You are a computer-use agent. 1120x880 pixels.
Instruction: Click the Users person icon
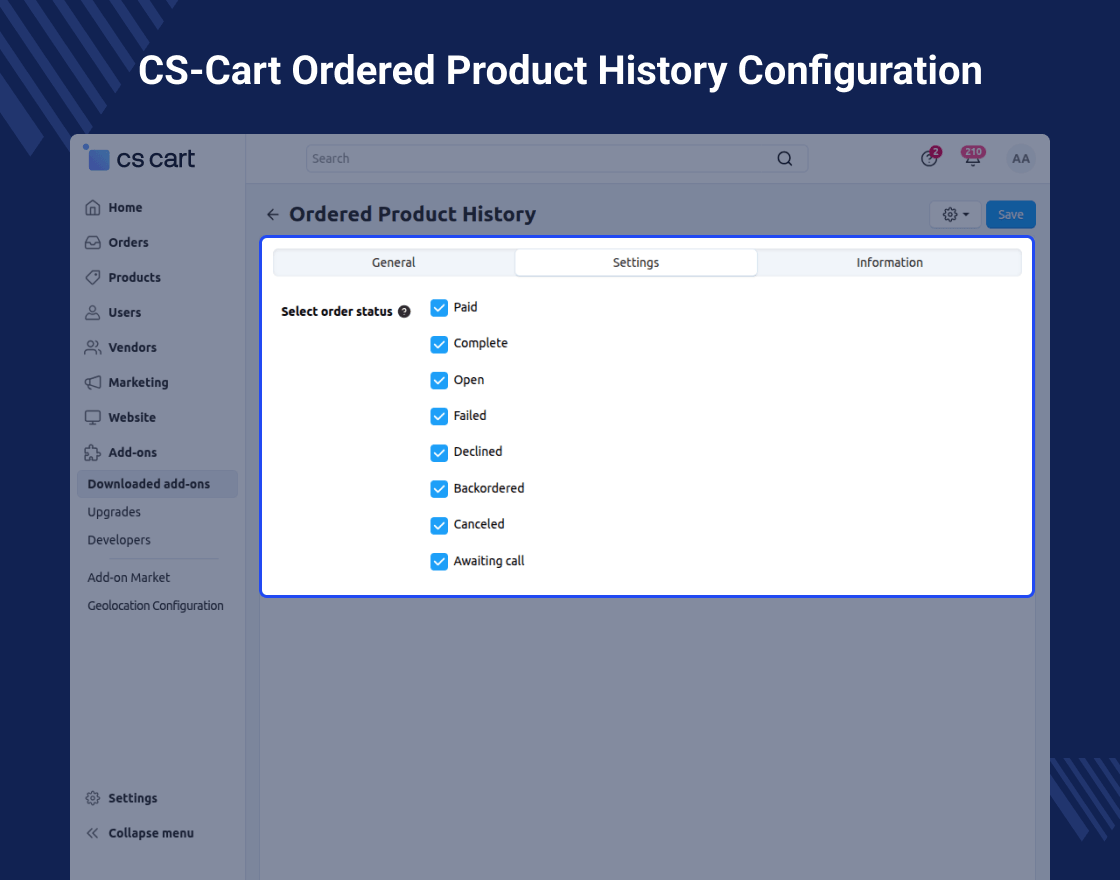pyautogui.click(x=93, y=313)
